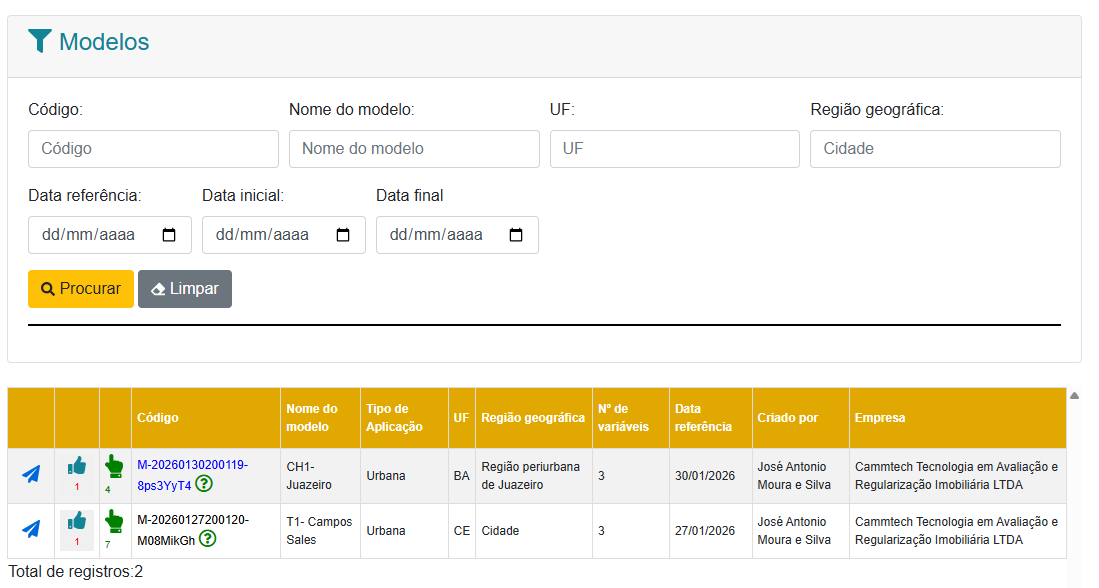Click help icon next to code M08MikGh
The width and height of the screenshot is (1099, 588).
(207, 539)
